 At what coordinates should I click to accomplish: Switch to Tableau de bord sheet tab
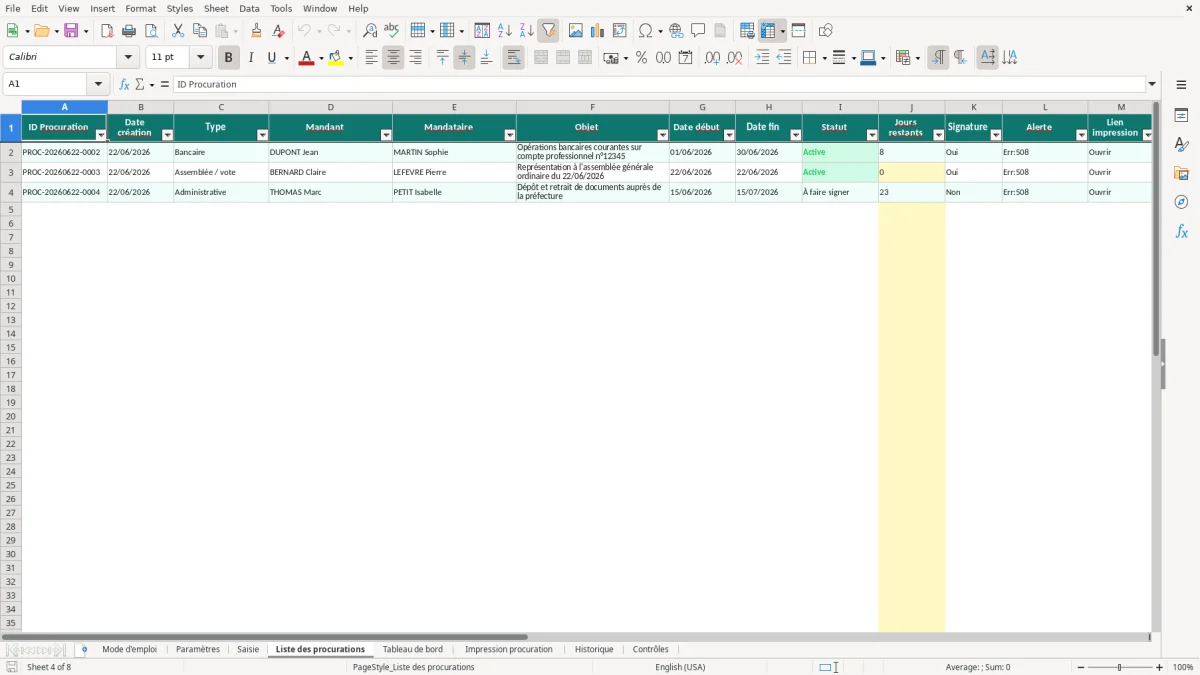[412, 650]
